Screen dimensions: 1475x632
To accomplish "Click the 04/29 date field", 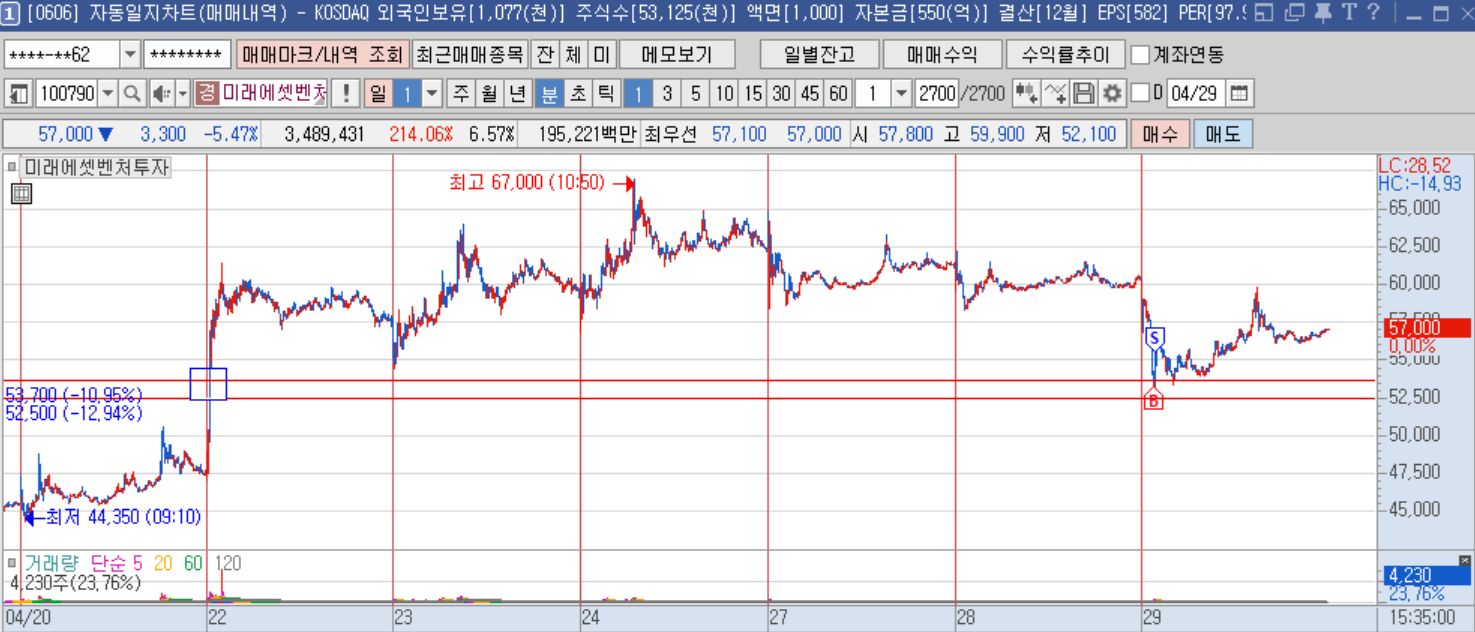I will pos(1194,94).
